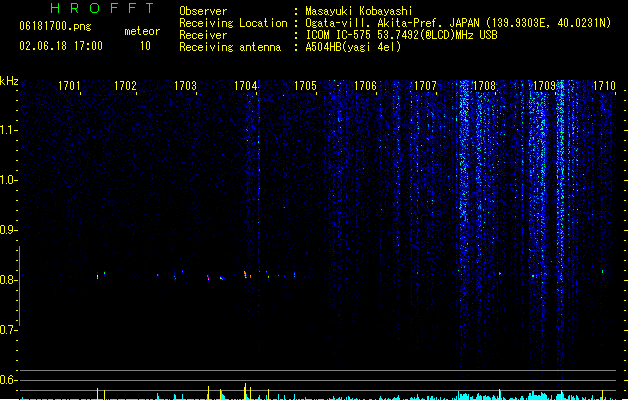This screenshot has width=629, height=400.
Task: Click the 1.0 kHz axis label
Action: coord(8,180)
